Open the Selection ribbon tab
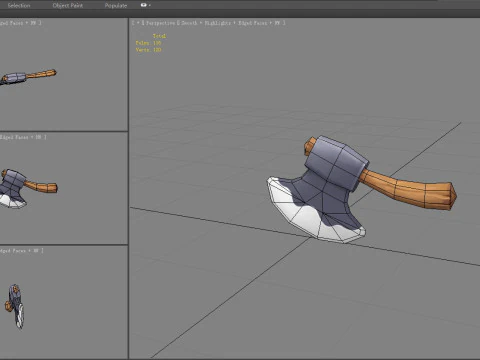480x360 pixels. pyautogui.click(x=19, y=5)
